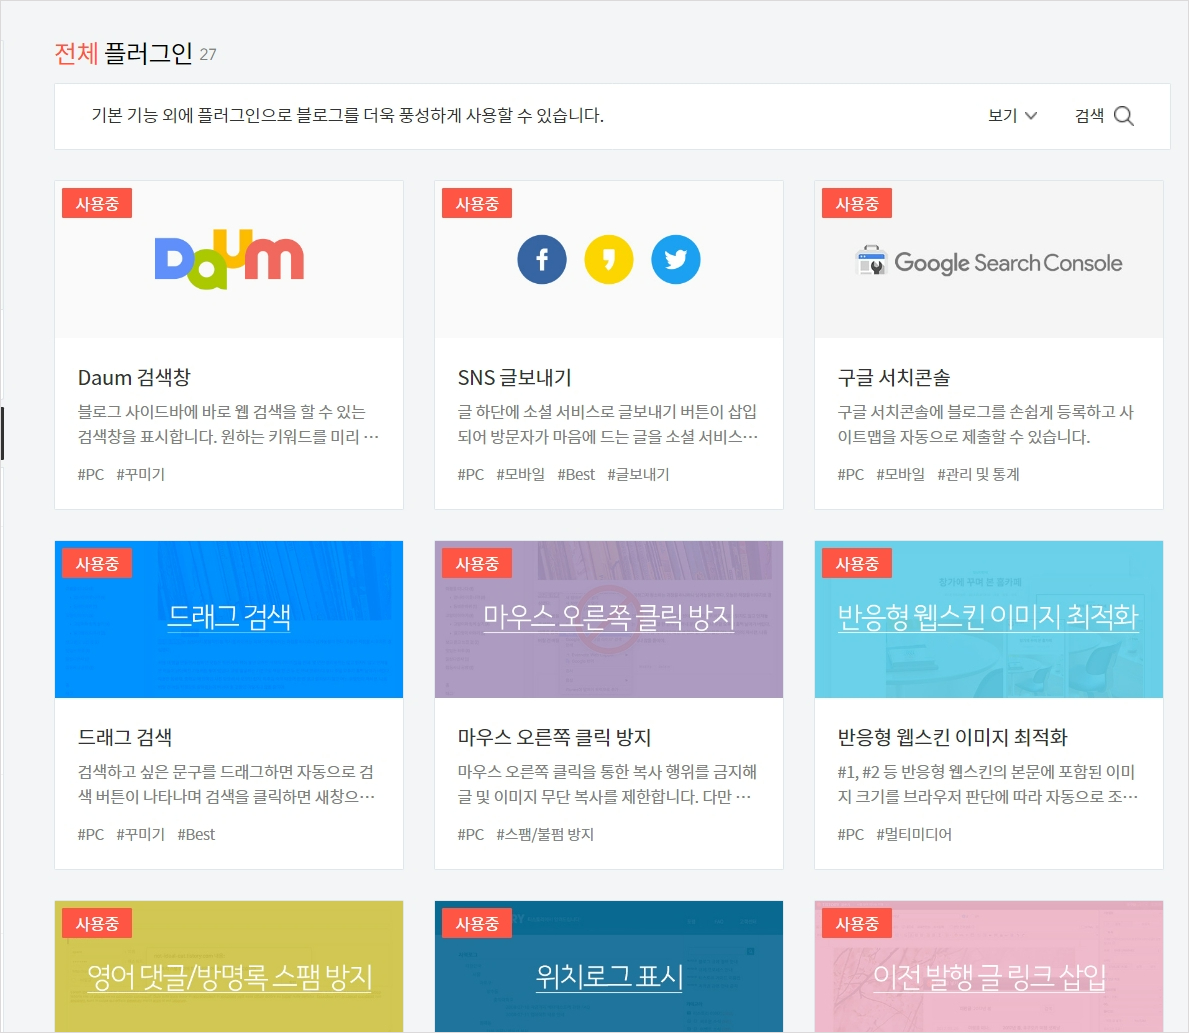Click 사용중 badge on 위치로그 표시
Viewport: 1189px width, 1033px height.
(x=477, y=924)
